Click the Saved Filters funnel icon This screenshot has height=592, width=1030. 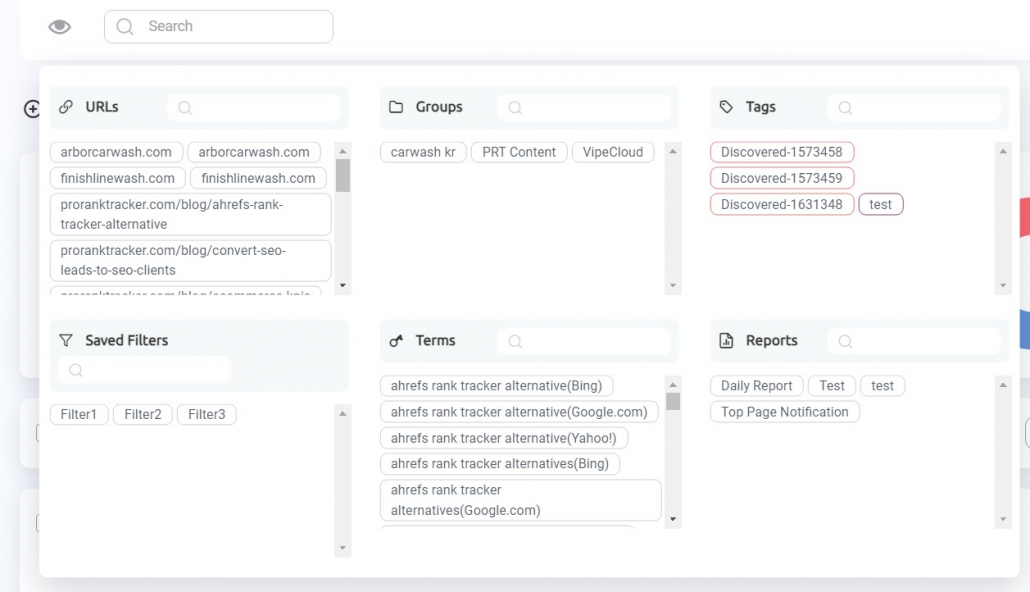coord(66,340)
